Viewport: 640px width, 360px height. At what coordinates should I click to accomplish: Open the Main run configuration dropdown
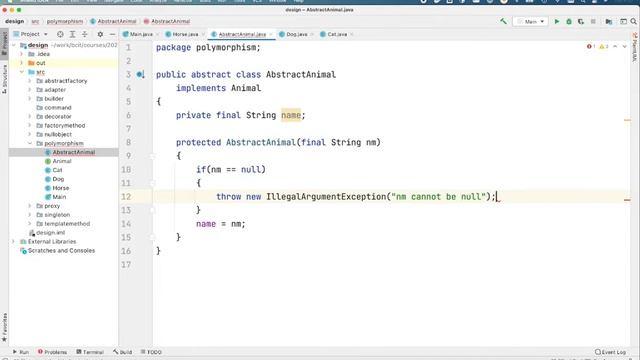click(531, 21)
